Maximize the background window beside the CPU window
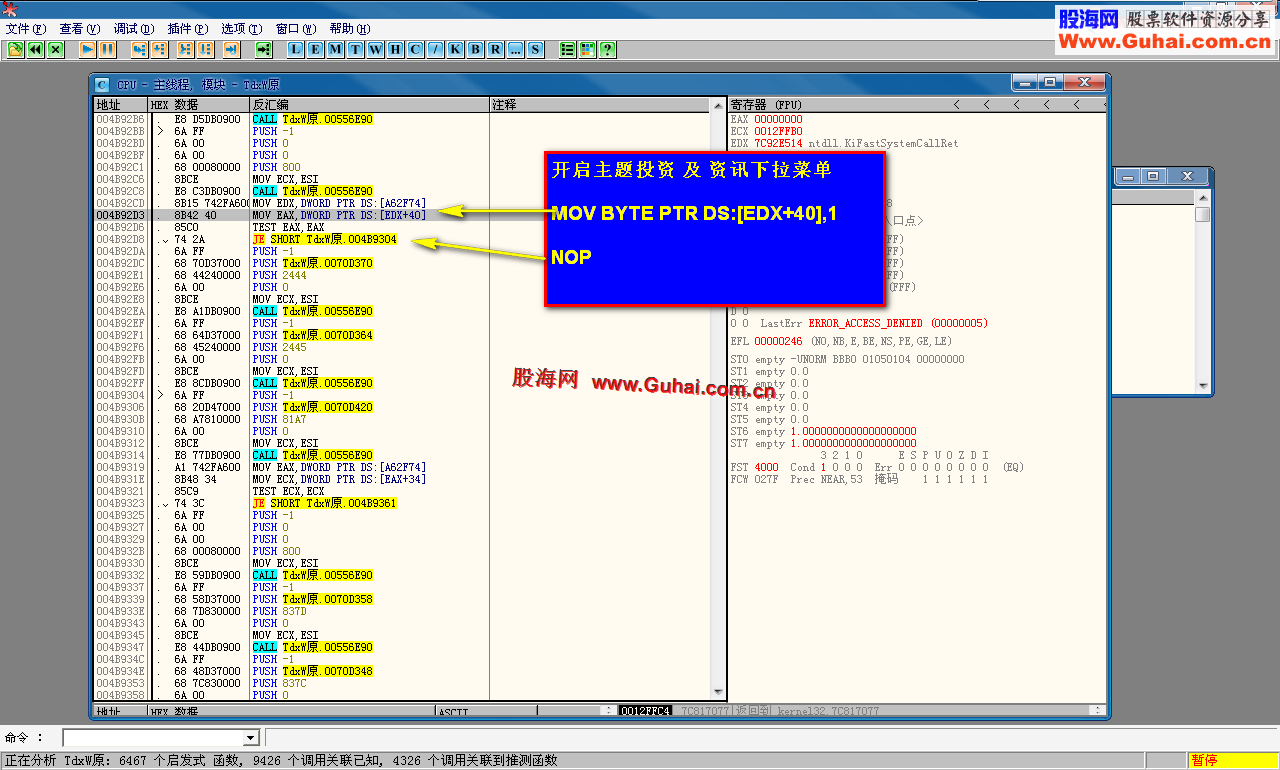1280x770 pixels. click(1153, 176)
